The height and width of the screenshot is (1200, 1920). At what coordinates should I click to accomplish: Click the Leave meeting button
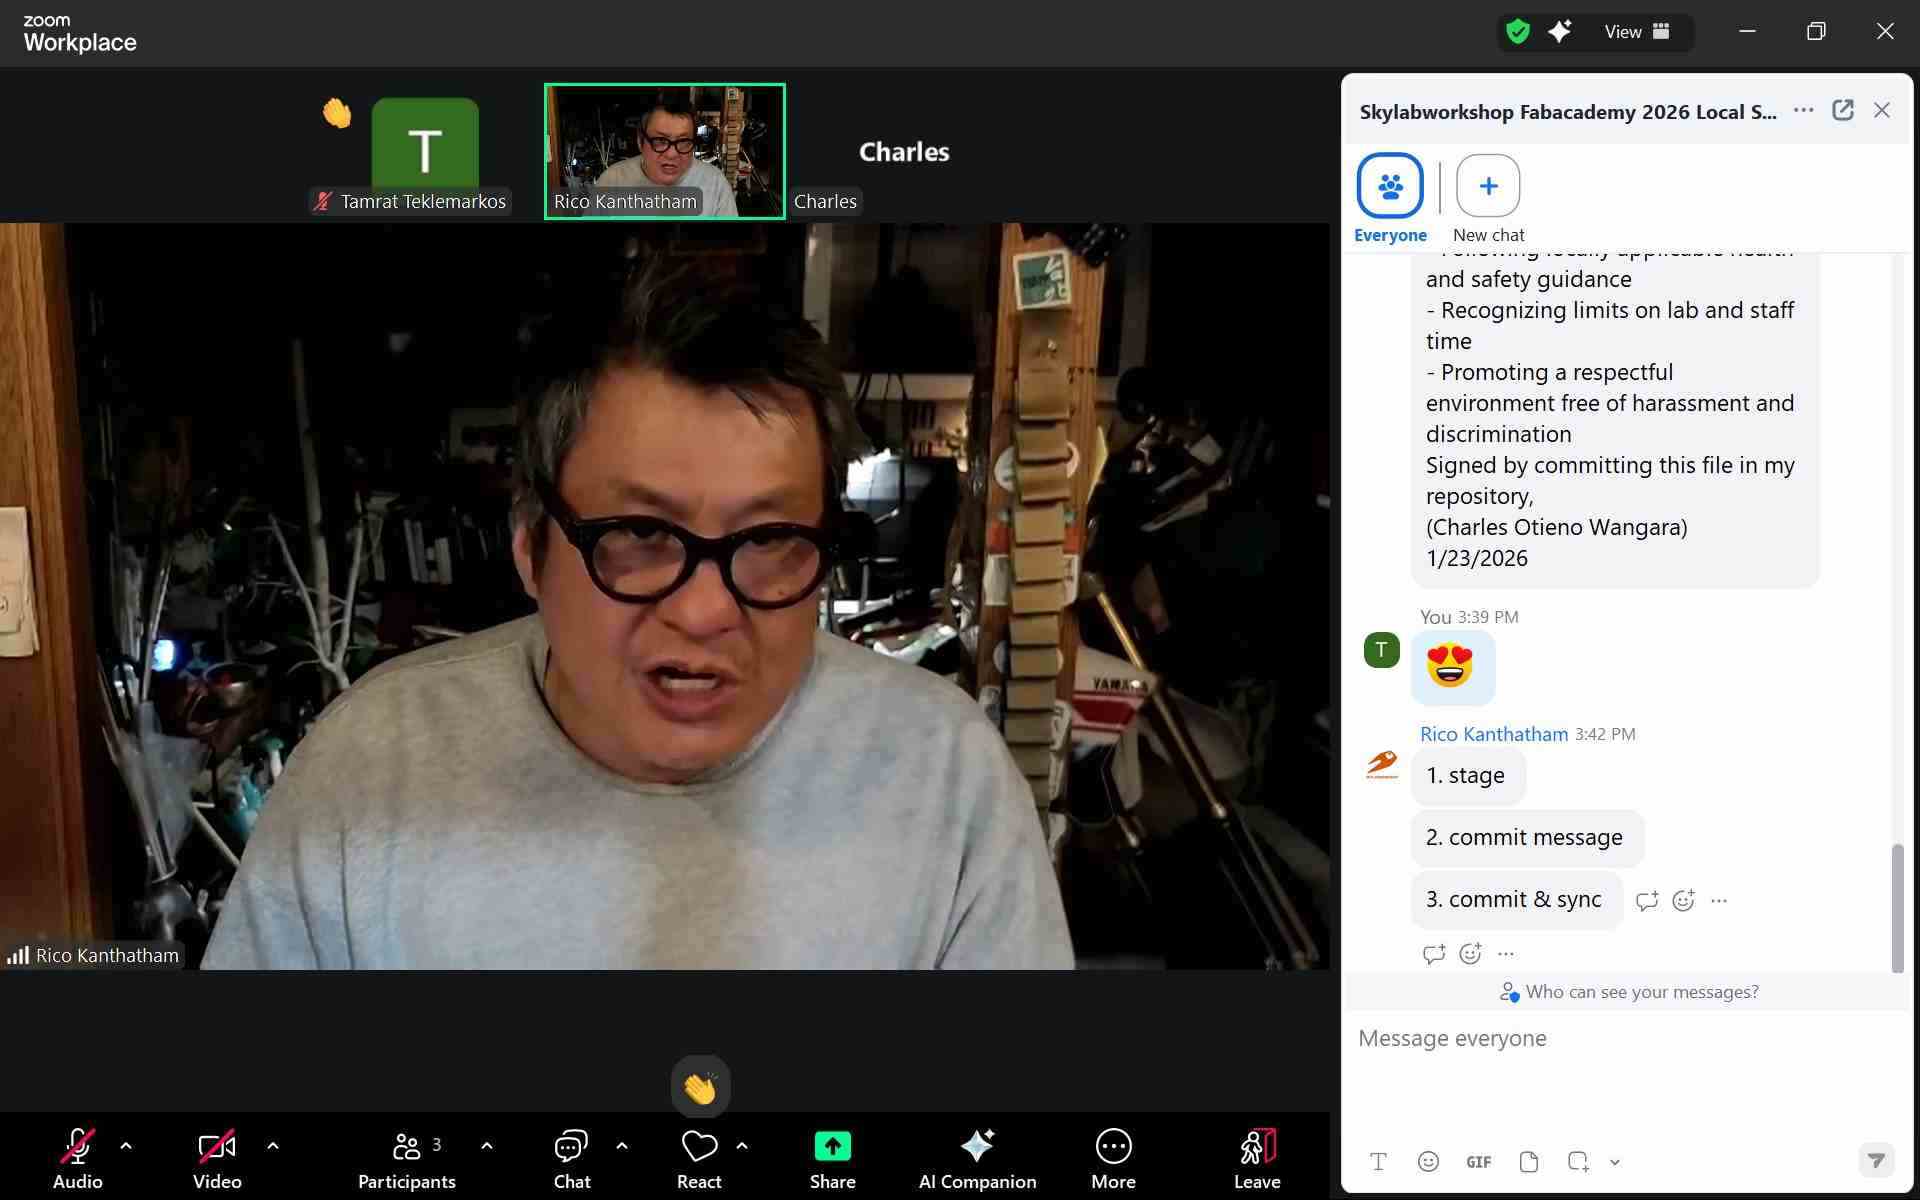tap(1256, 1158)
